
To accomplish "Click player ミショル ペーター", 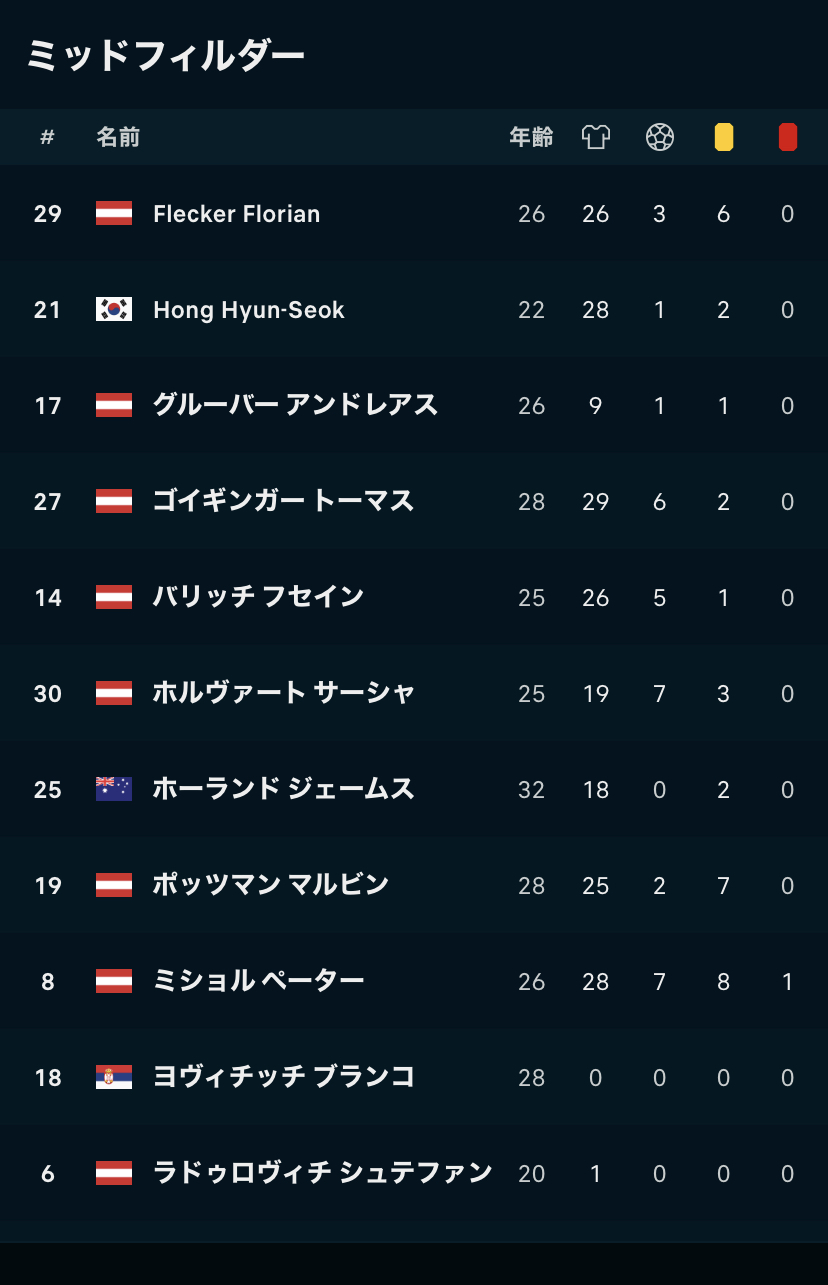I will pos(258,981).
